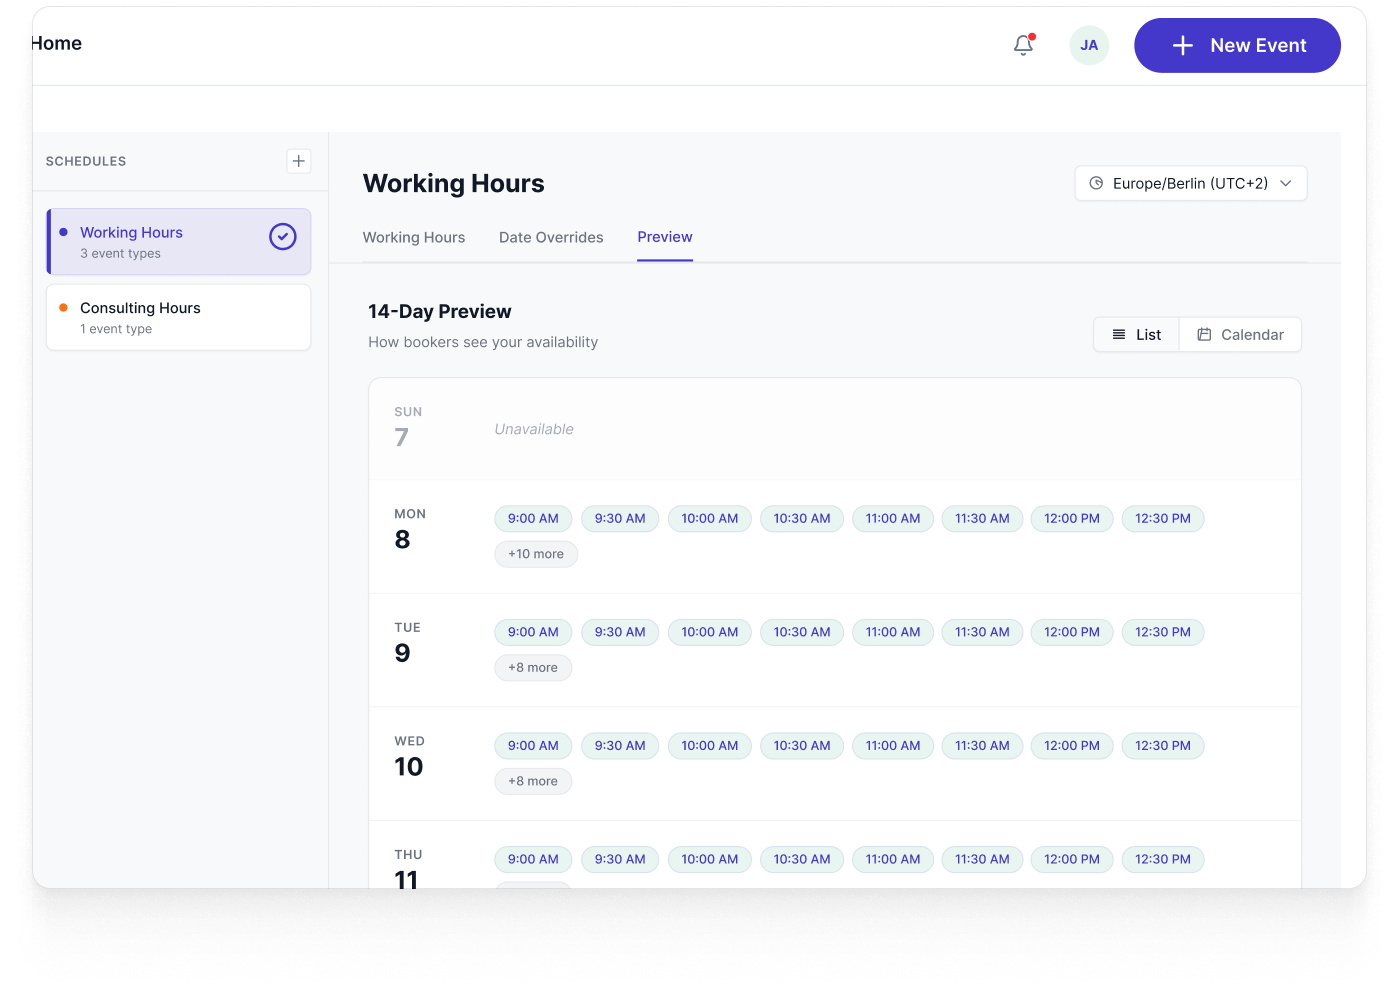
Task: Select Thursday 11:30 AM slot
Action: click(982, 859)
